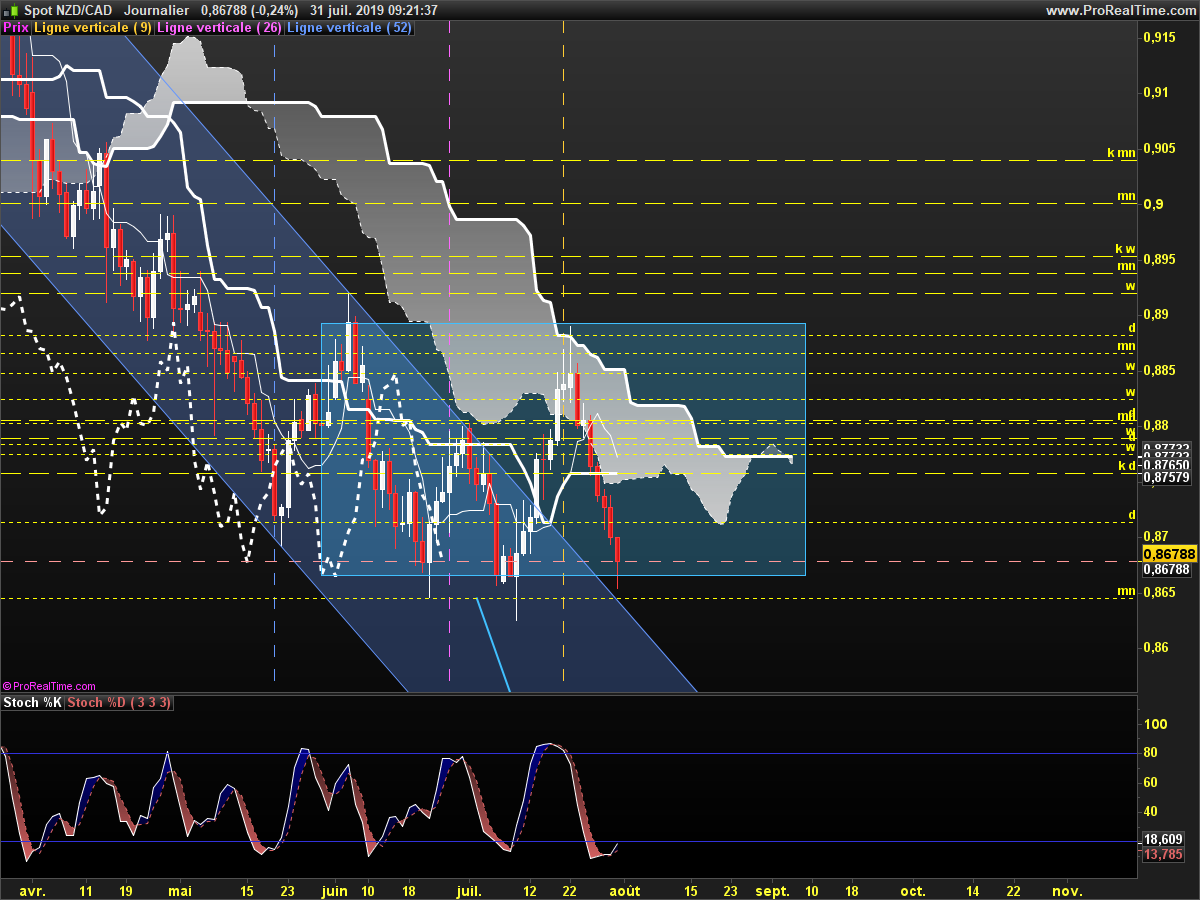Click the 'oct.' date axis label

tap(912, 890)
